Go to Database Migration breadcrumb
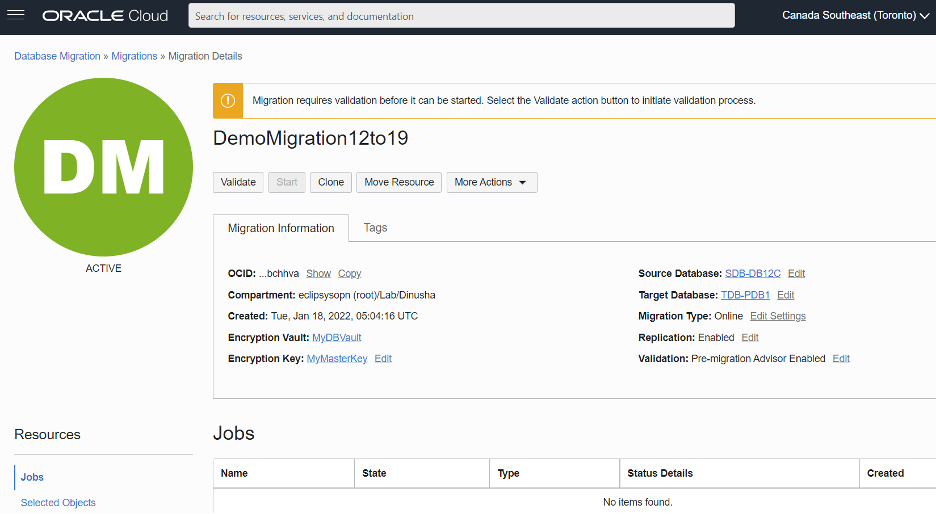936x514 pixels. point(57,56)
